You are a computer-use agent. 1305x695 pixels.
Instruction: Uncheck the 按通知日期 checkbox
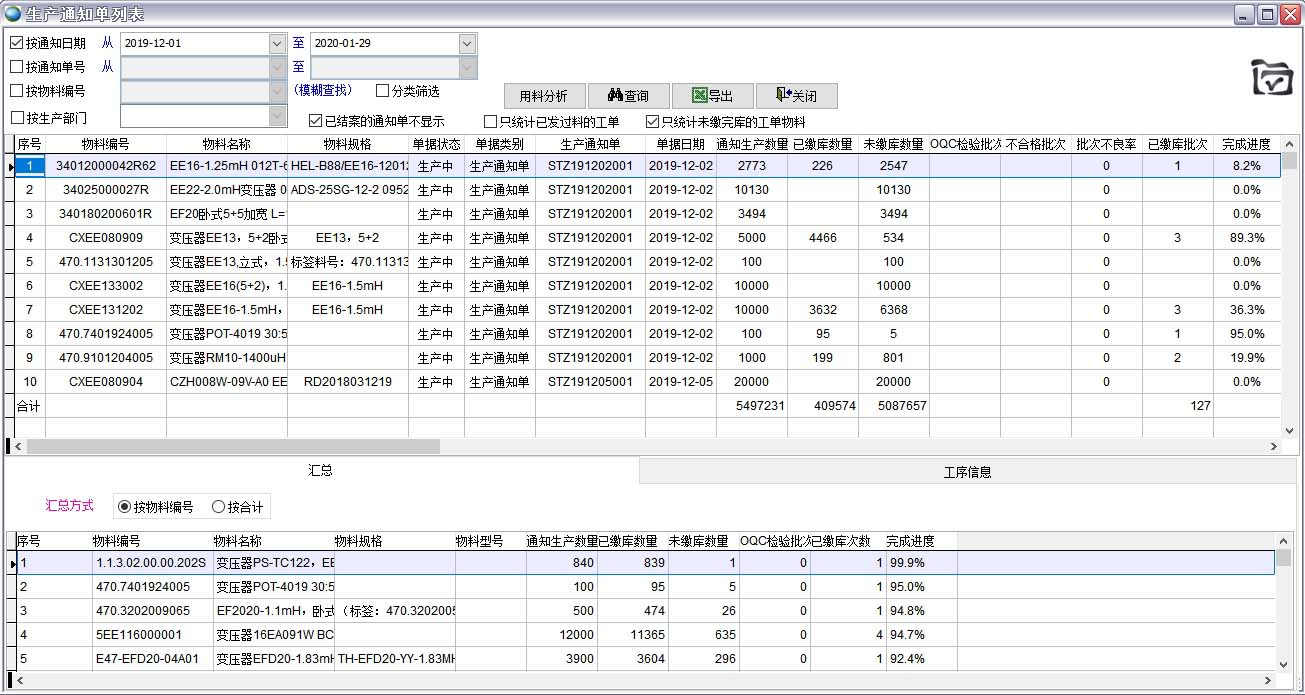pyautogui.click(x=16, y=43)
